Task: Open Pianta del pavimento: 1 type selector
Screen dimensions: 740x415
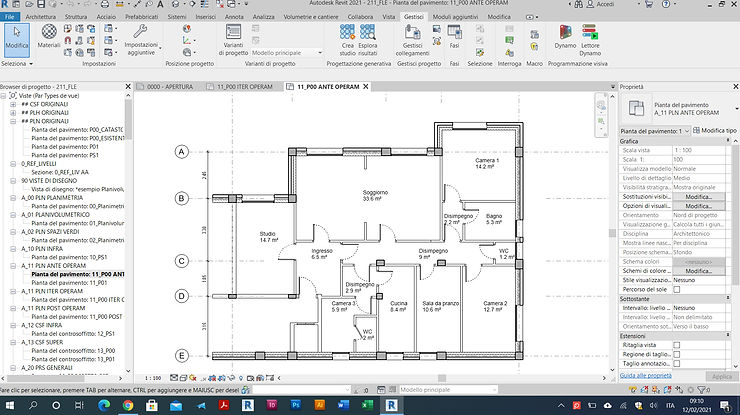Action: (x=655, y=131)
